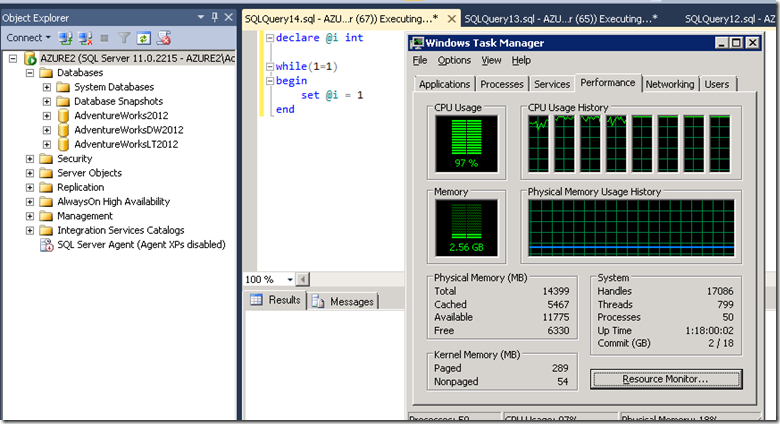Expand AlwaysOn High Availability folder
This screenshot has width=780, height=424.
tap(30, 202)
